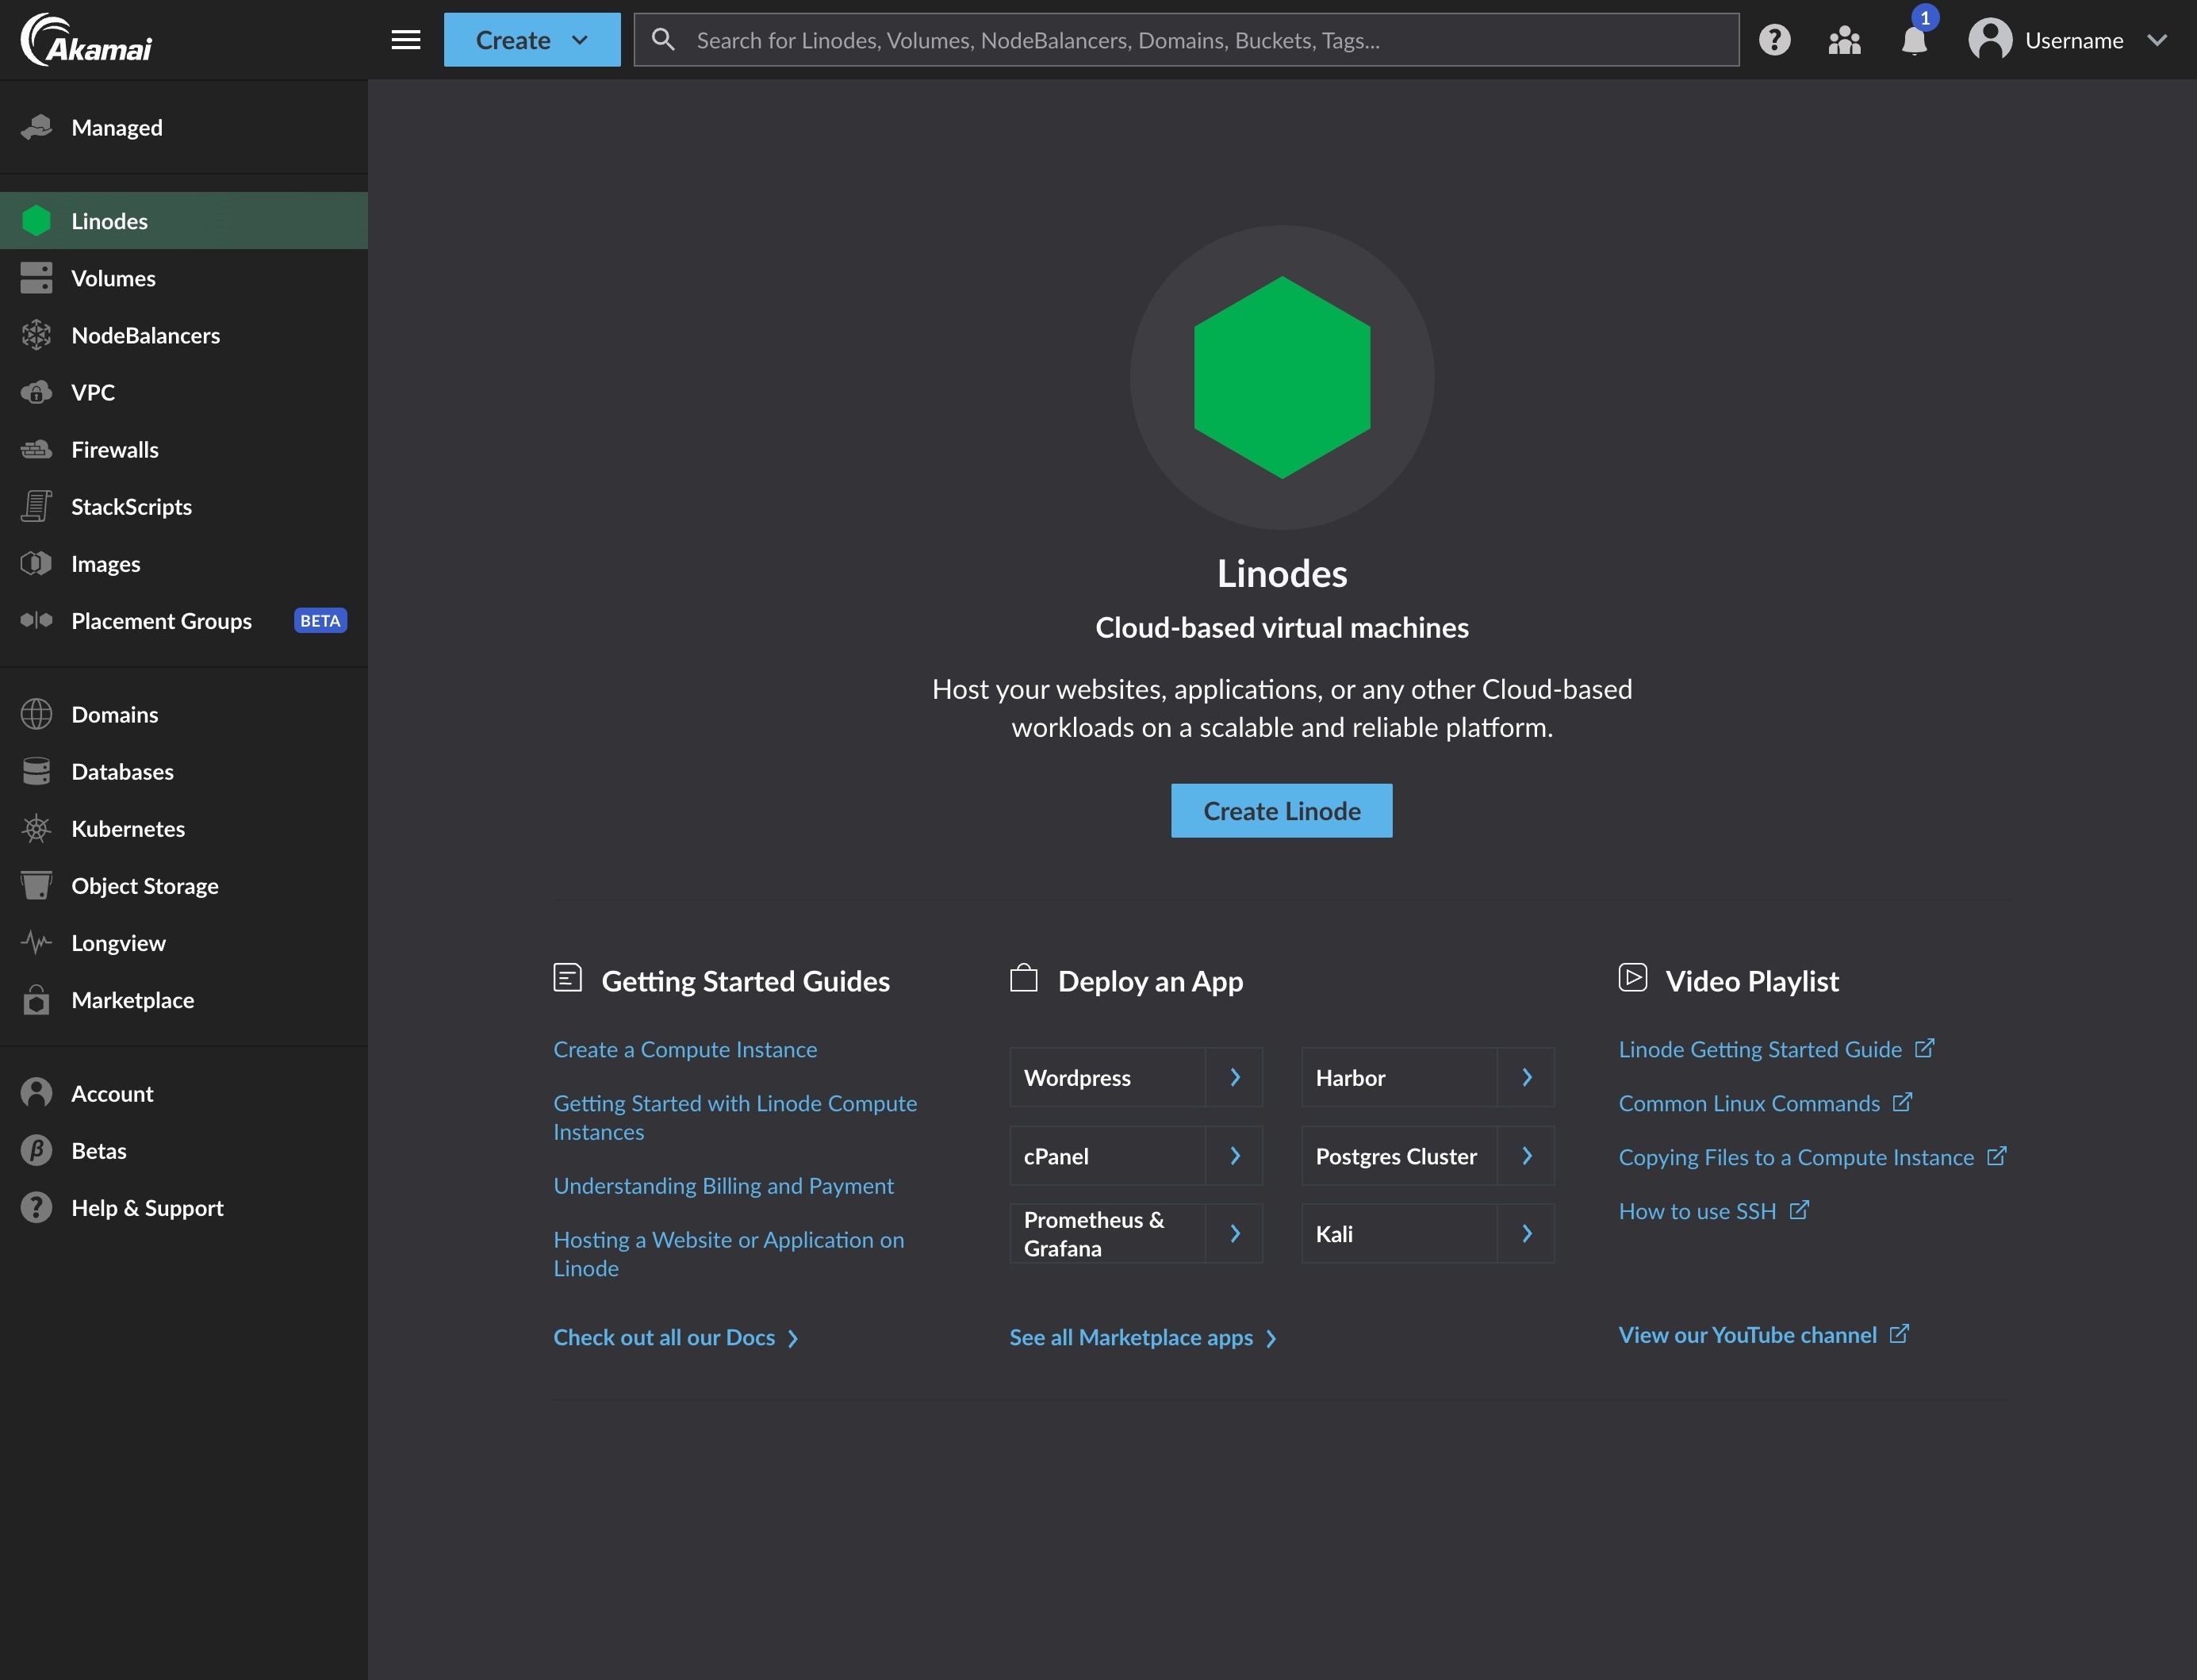Screen dimensions: 2197x1680
Task: Toggle the navigation hamburger menu
Action: tap(406, 39)
